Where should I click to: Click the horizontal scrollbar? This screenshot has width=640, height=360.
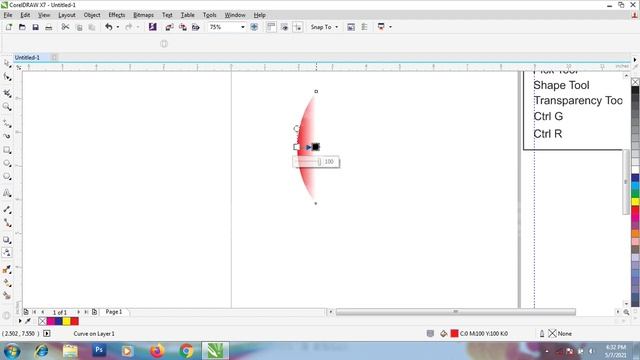(x=456, y=312)
